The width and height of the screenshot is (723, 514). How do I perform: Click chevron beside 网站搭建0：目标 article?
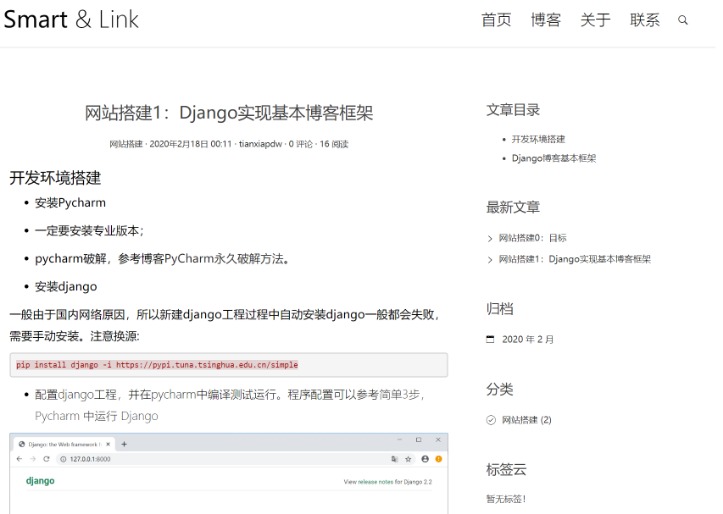coord(490,238)
